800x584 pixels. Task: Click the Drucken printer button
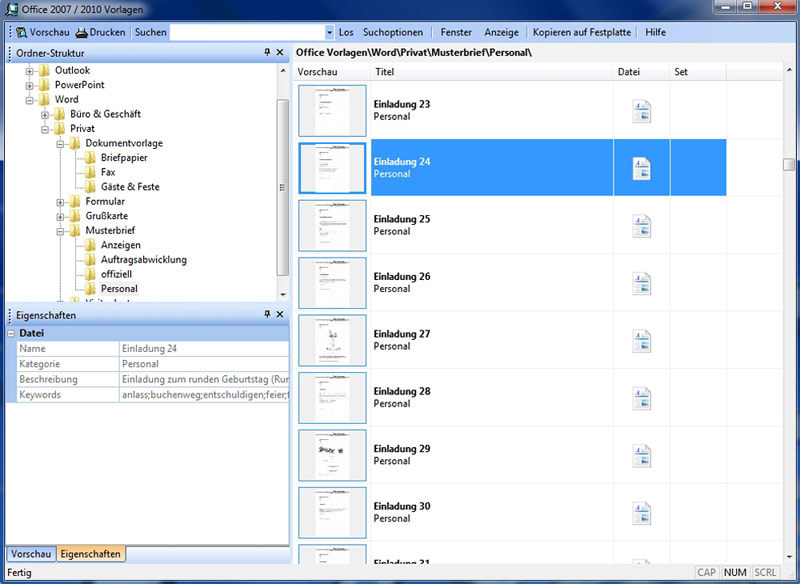point(101,32)
